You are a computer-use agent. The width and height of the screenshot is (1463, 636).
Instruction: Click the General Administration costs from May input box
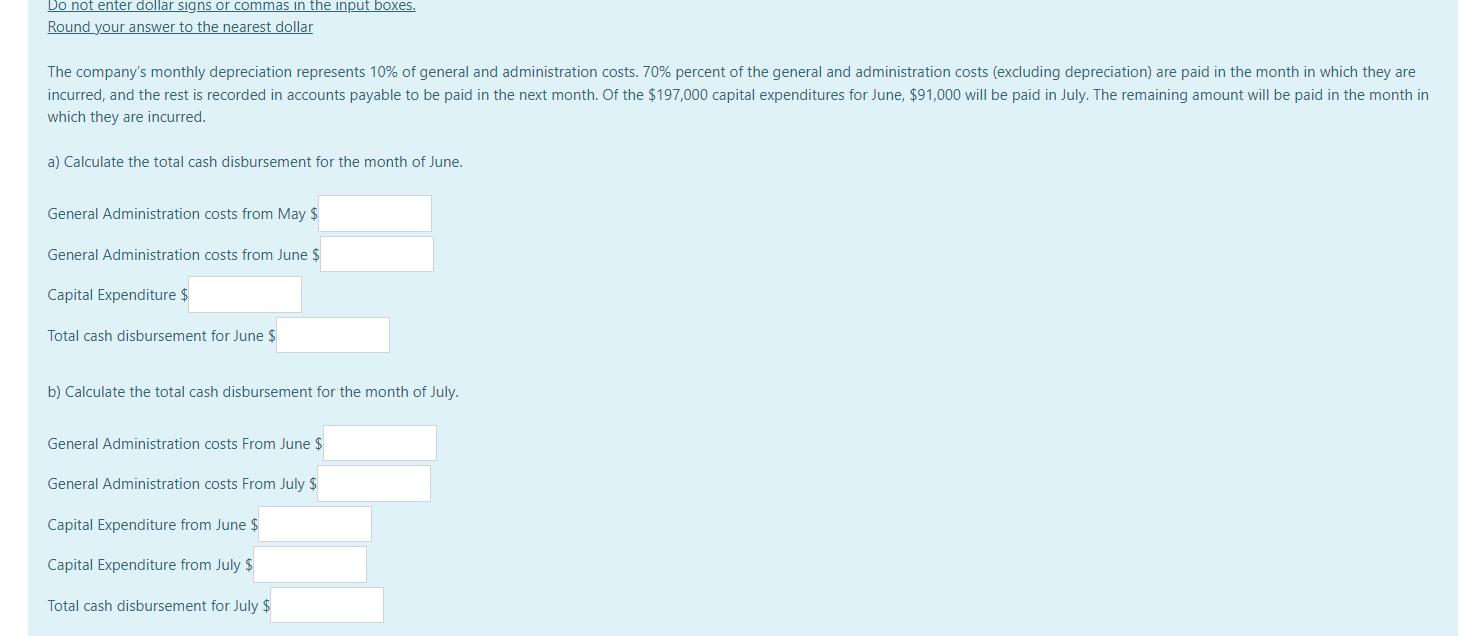pos(374,213)
